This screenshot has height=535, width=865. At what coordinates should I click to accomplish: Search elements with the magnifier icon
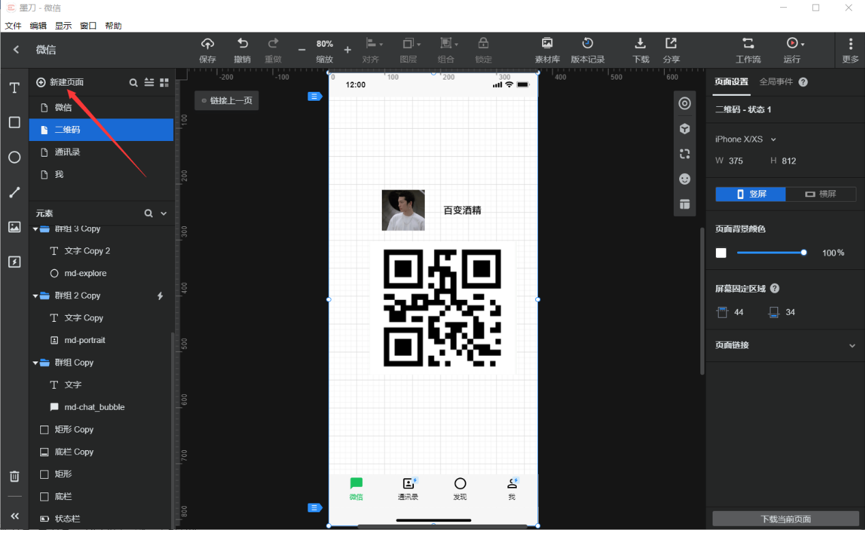148,213
